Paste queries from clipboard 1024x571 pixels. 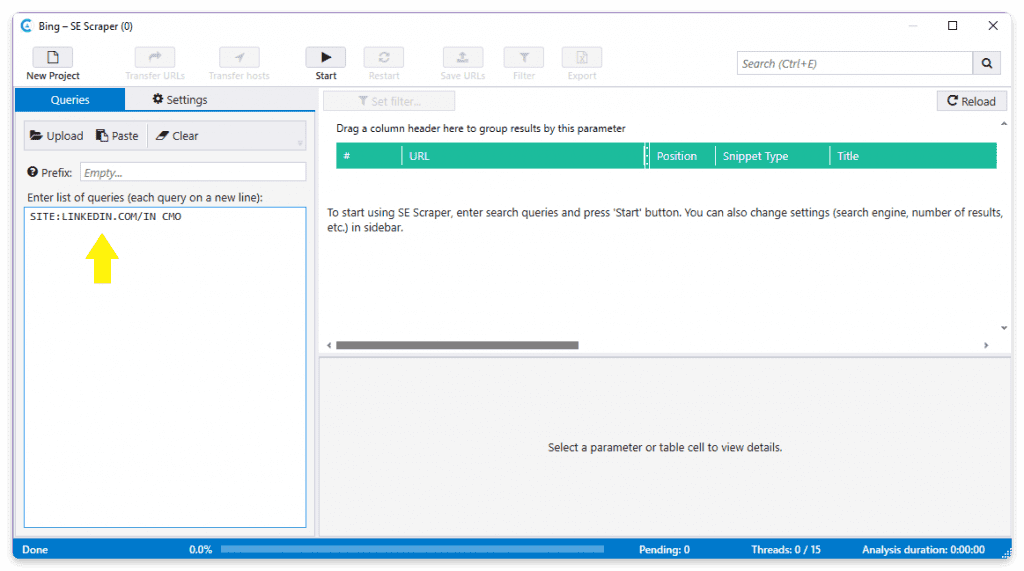click(x=118, y=136)
